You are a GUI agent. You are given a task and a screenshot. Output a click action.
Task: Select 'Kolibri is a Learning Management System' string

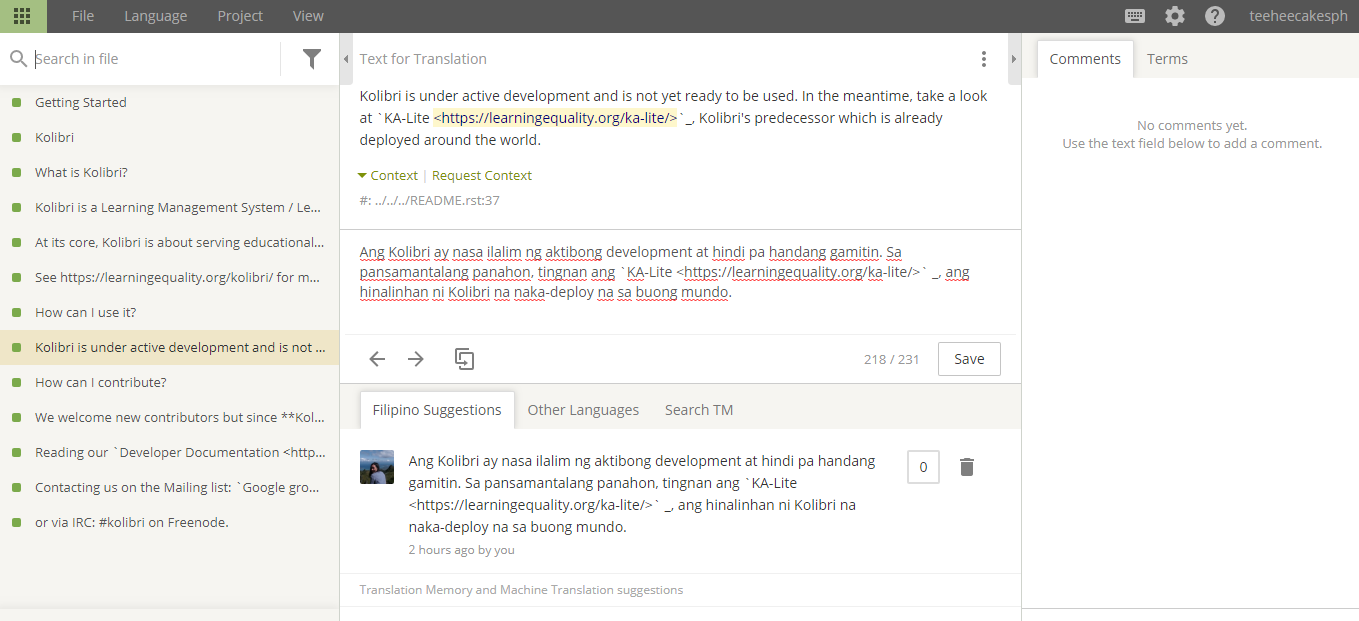pos(169,207)
